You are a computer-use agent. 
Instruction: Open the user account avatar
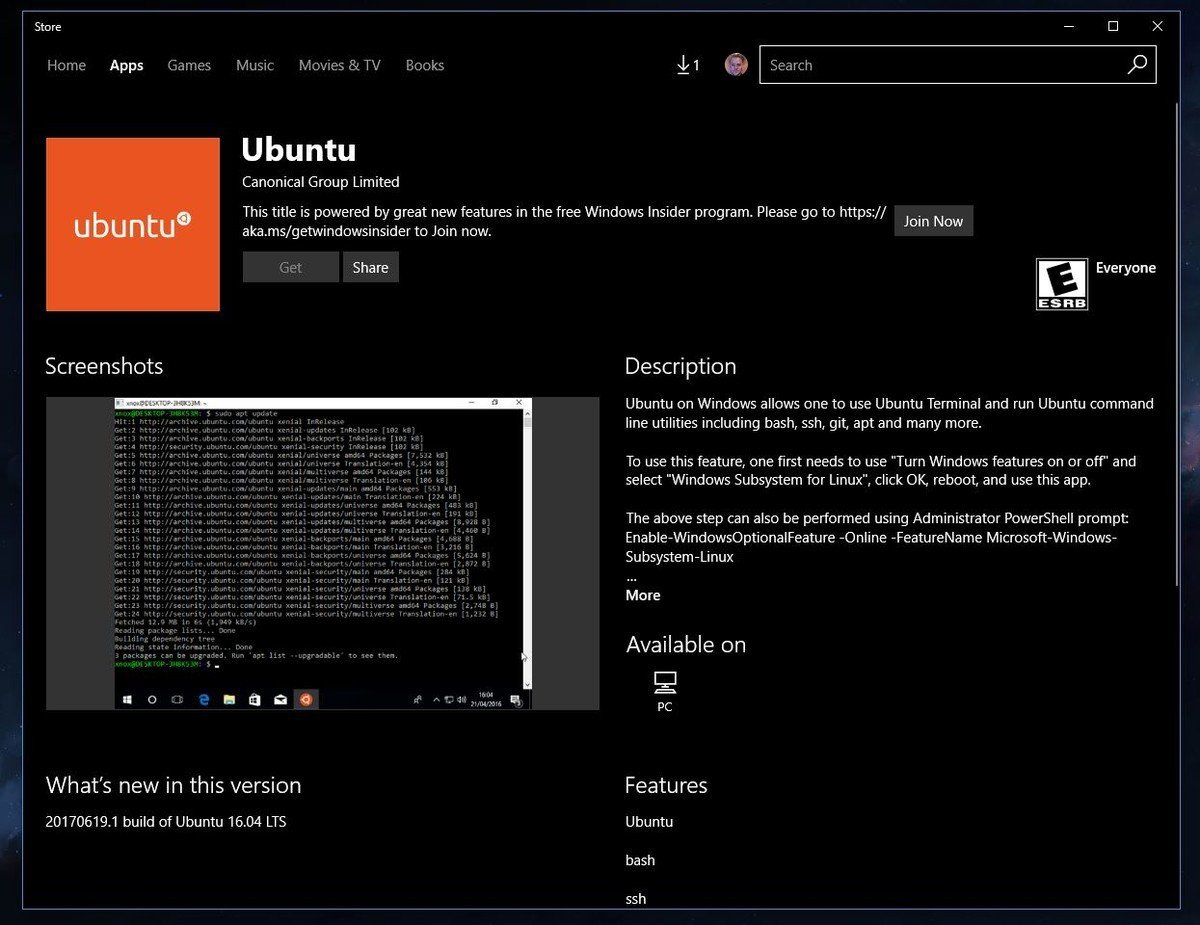tap(736, 65)
